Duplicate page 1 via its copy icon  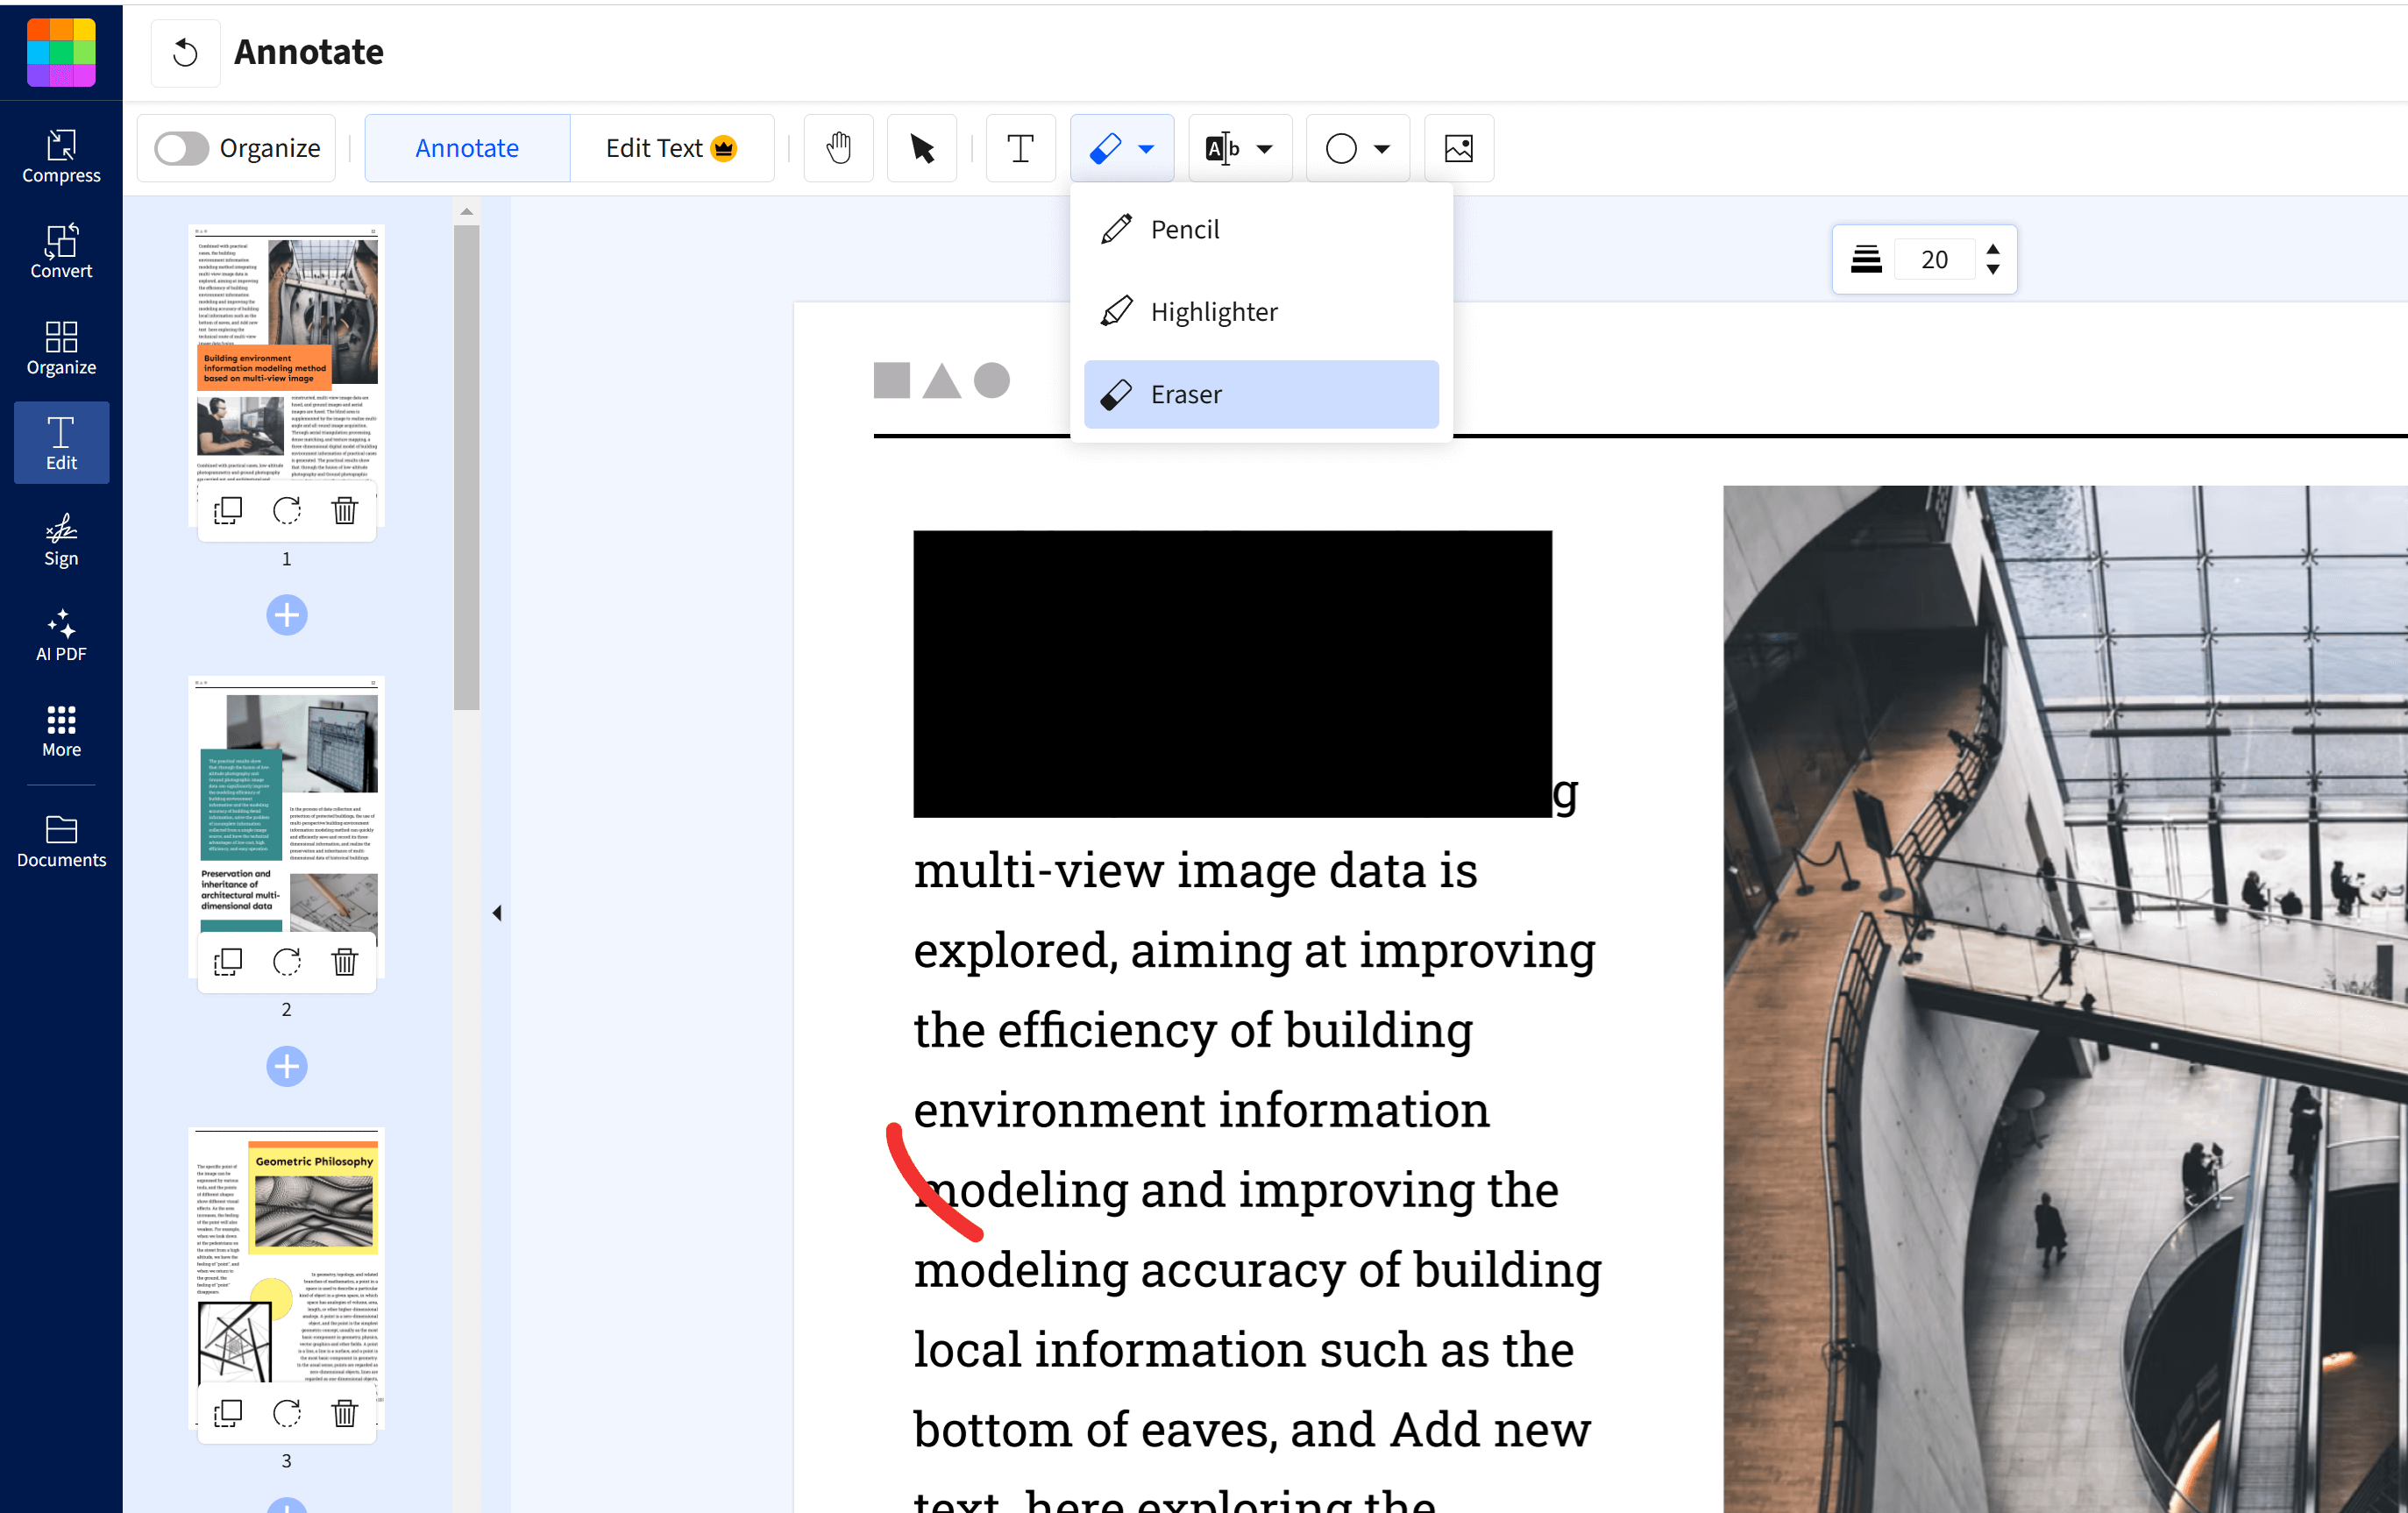point(228,510)
